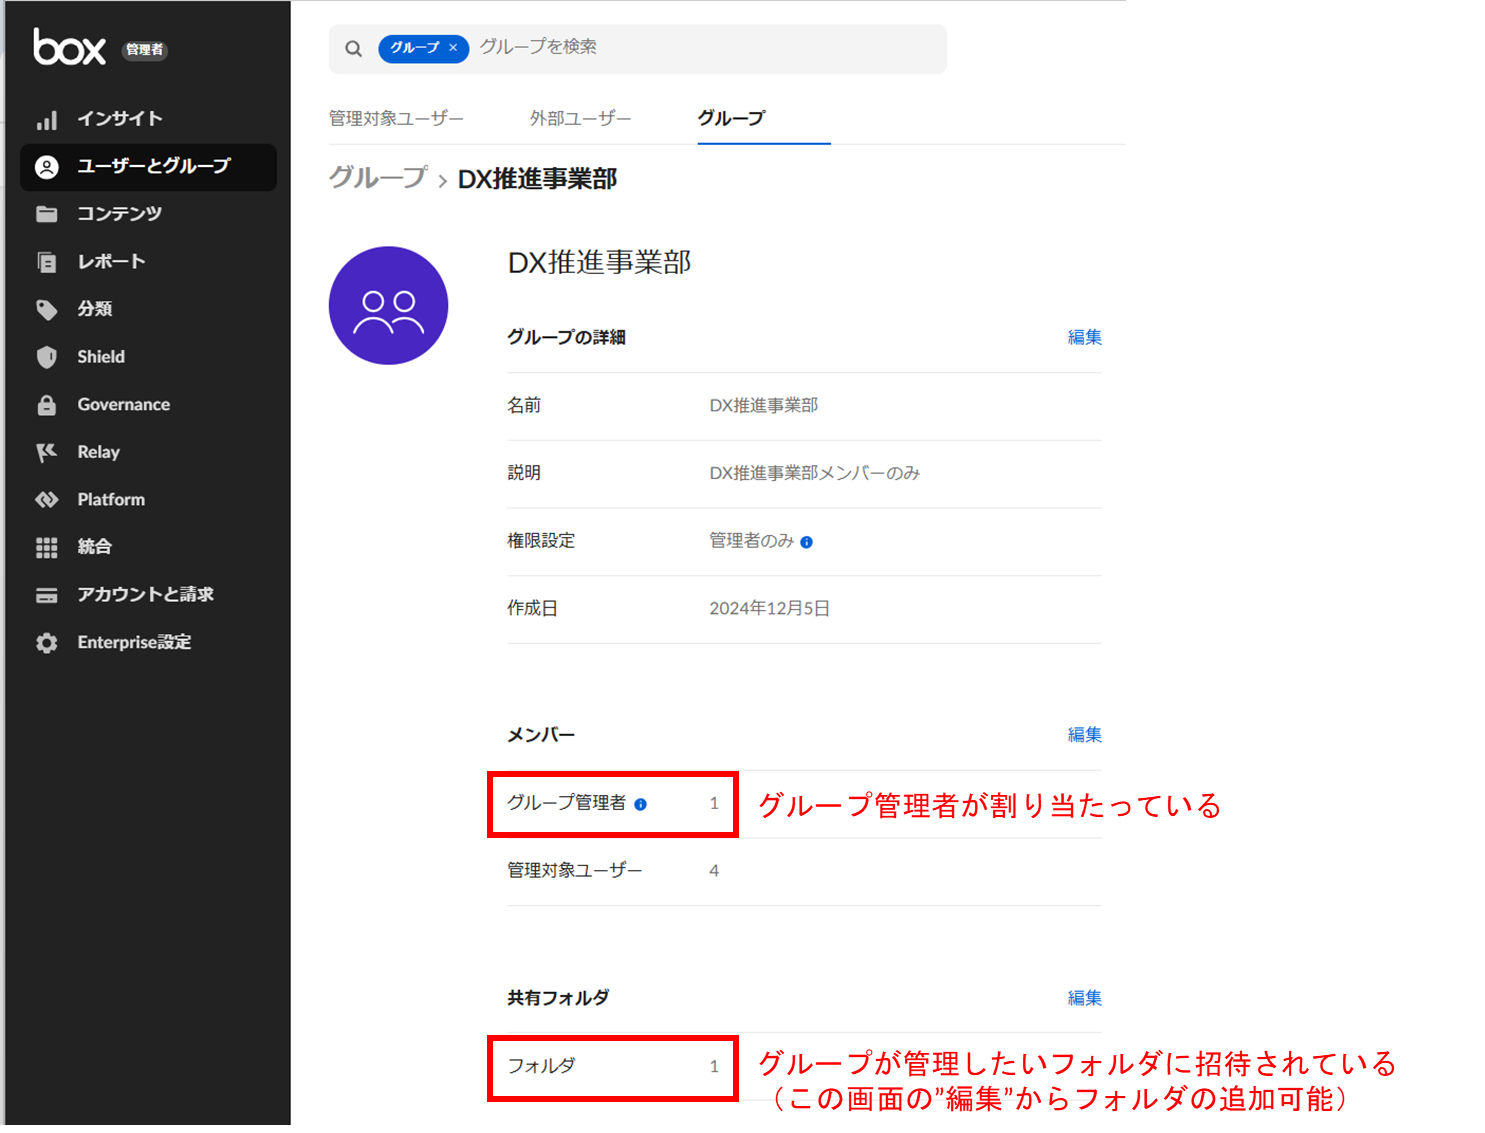This screenshot has height=1133, width=1485.
Task: Click the search magnifier icon
Action: 353,49
